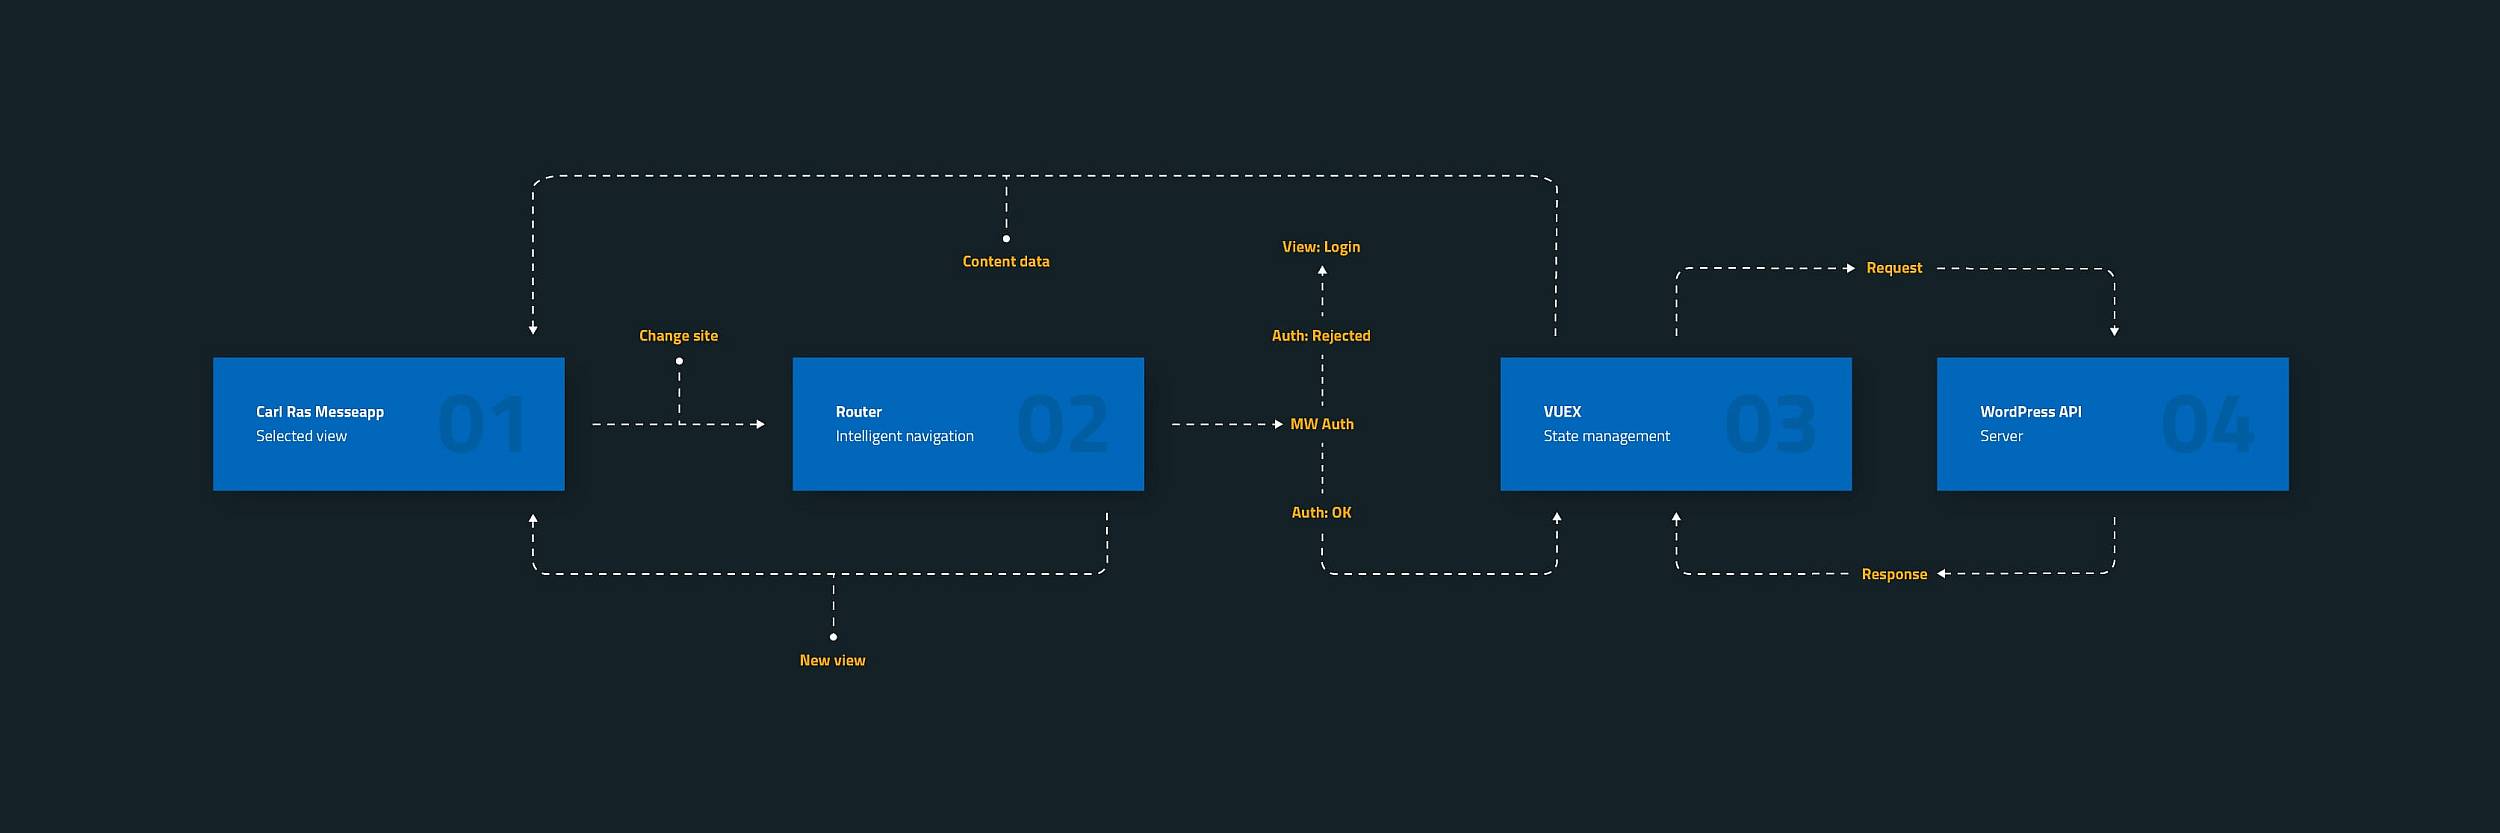Click the dot above Content data
This screenshot has width=2500, height=833.
coord(1006,239)
